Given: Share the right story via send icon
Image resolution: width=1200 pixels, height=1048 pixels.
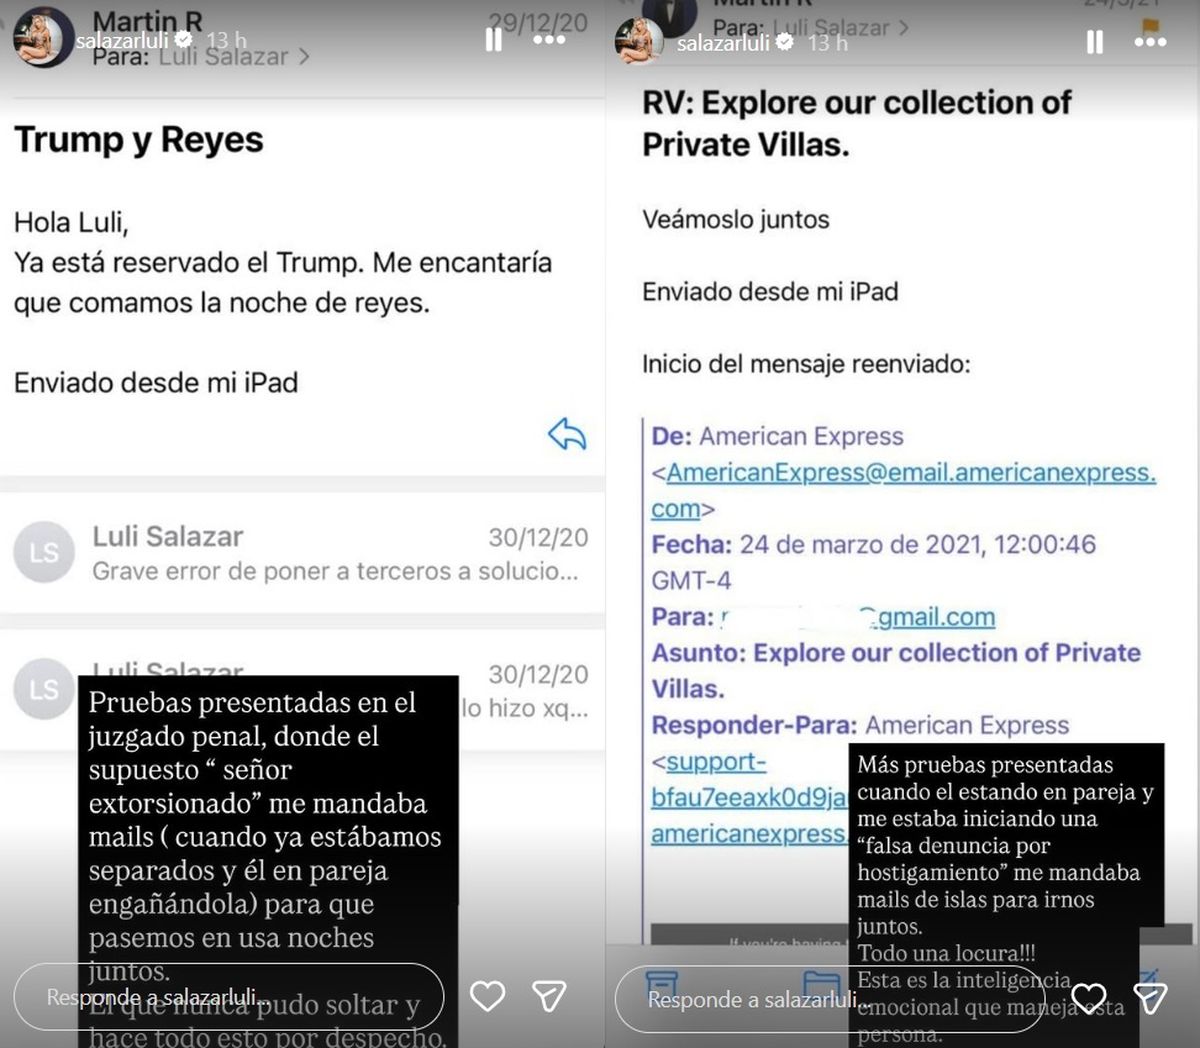Looking at the screenshot, I should tap(1150, 998).
